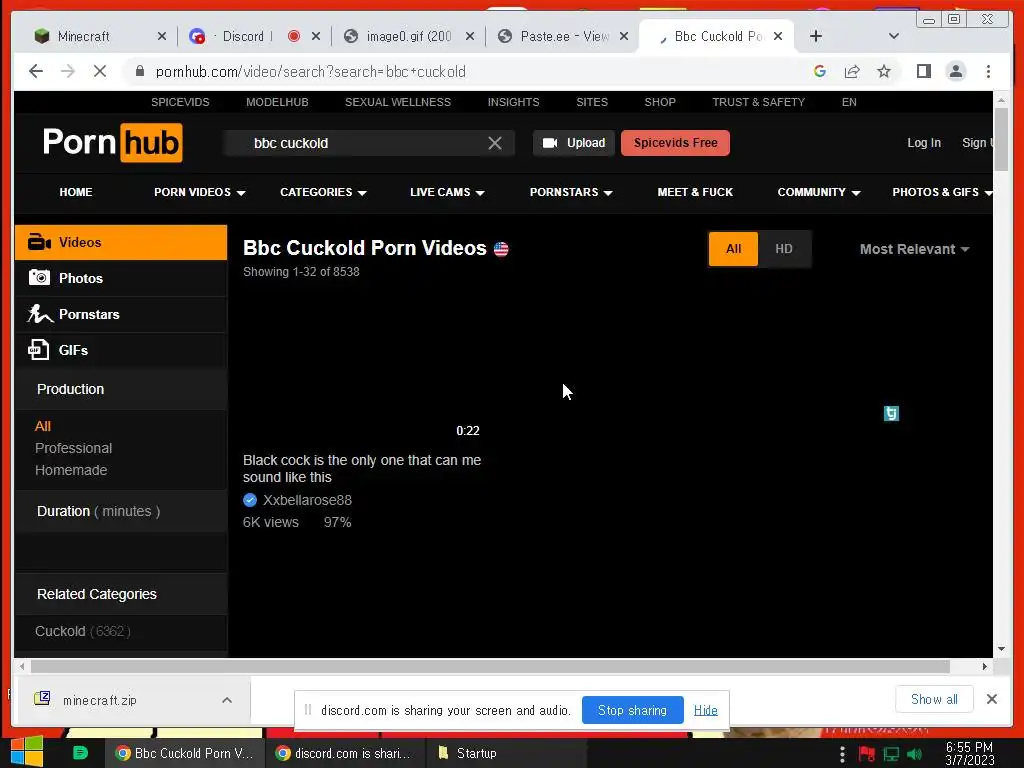Expand the PORNSTARS navigation dropdown
Viewport: 1024px width, 768px height.
click(571, 192)
